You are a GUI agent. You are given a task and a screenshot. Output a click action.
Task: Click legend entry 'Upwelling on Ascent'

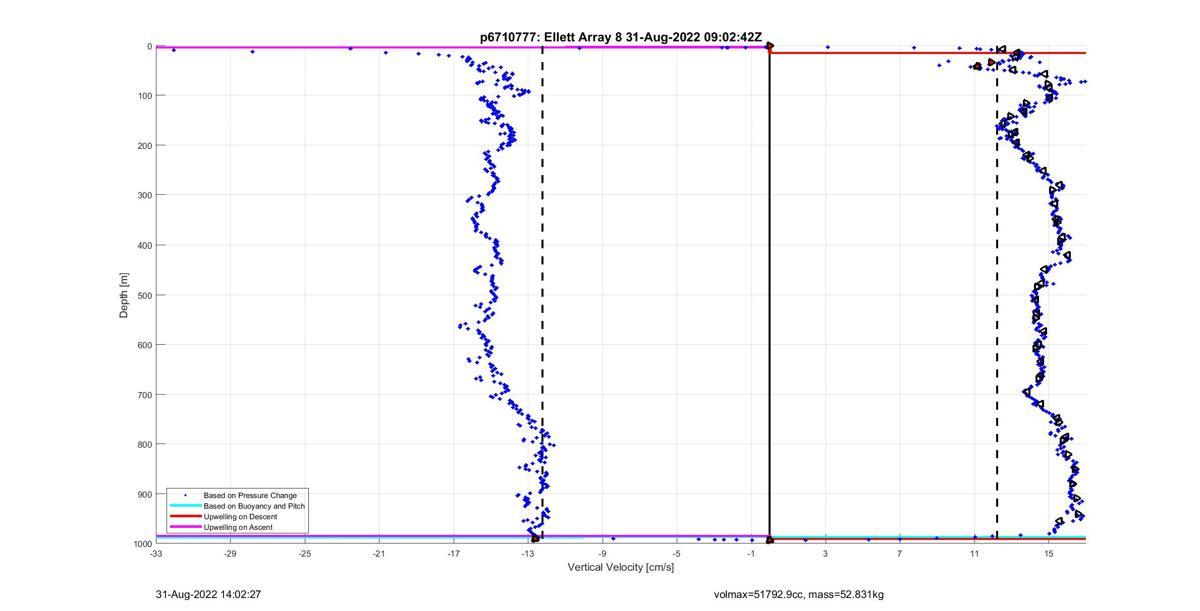[x=238, y=527]
